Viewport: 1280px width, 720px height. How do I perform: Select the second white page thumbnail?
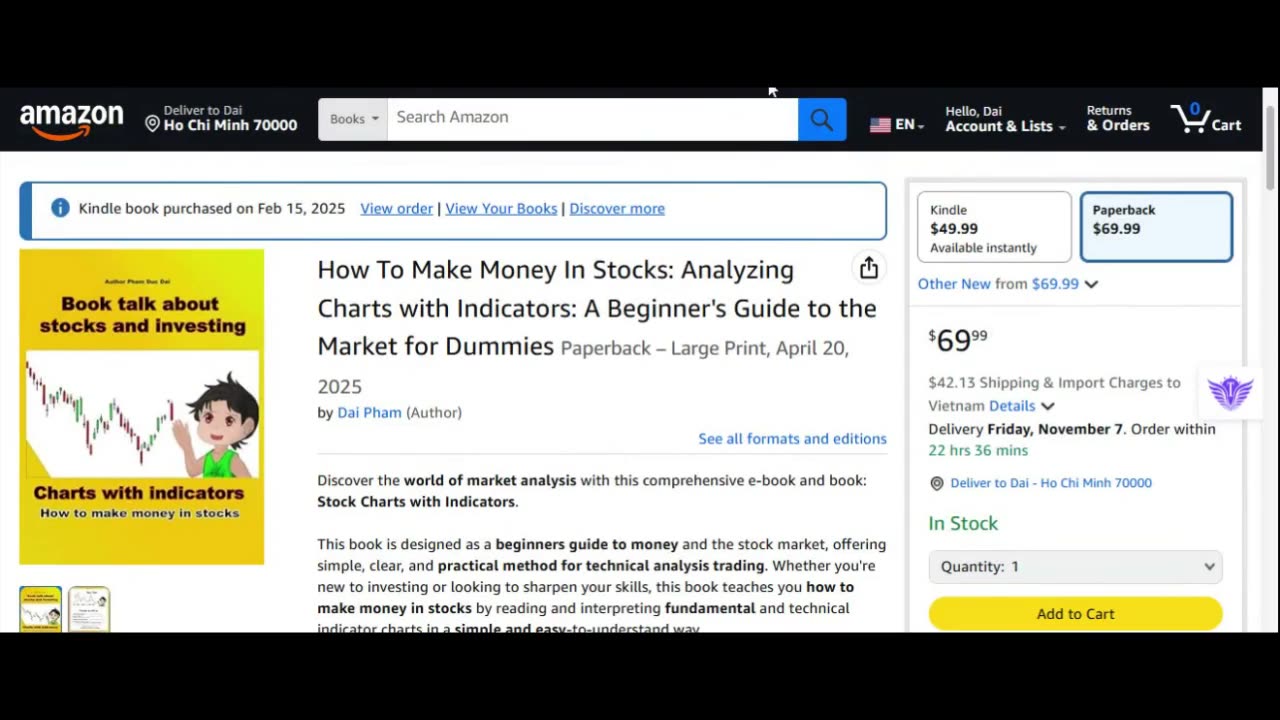pyautogui.click(x=89, y=609)
